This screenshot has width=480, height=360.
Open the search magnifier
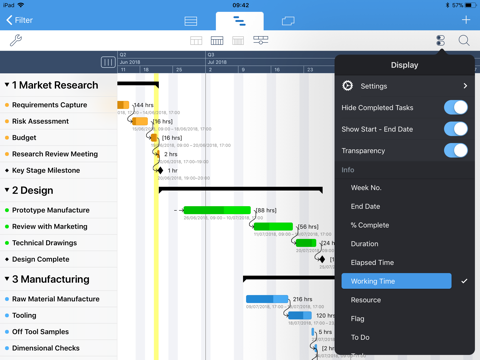pyautogui.click(x=464, y=41)
